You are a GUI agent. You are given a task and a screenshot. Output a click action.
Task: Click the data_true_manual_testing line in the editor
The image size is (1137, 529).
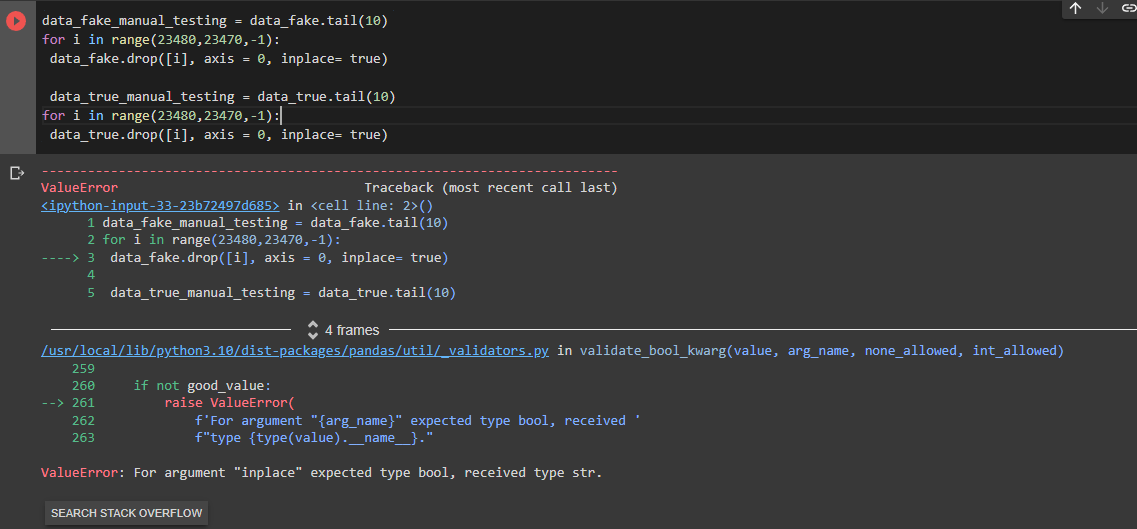pyautogui.click(x=223, y=96)
